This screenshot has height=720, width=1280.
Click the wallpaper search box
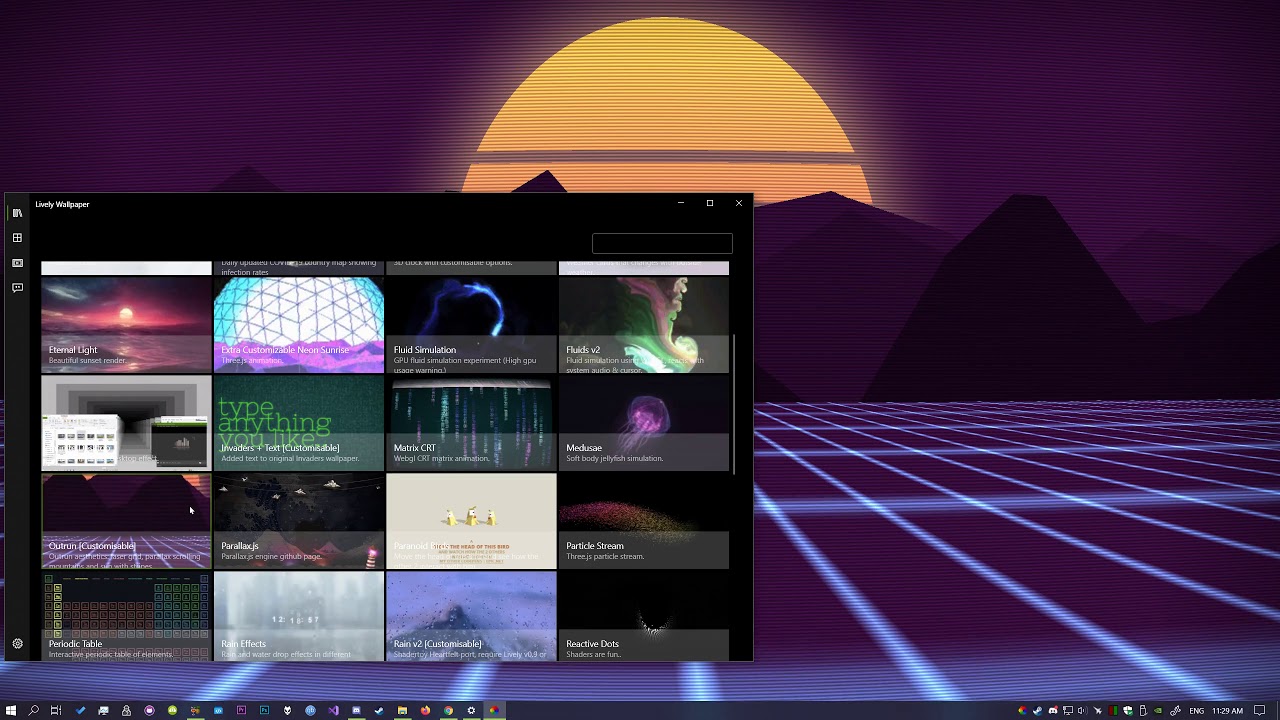pyautogui.click(x=662, y=244)
